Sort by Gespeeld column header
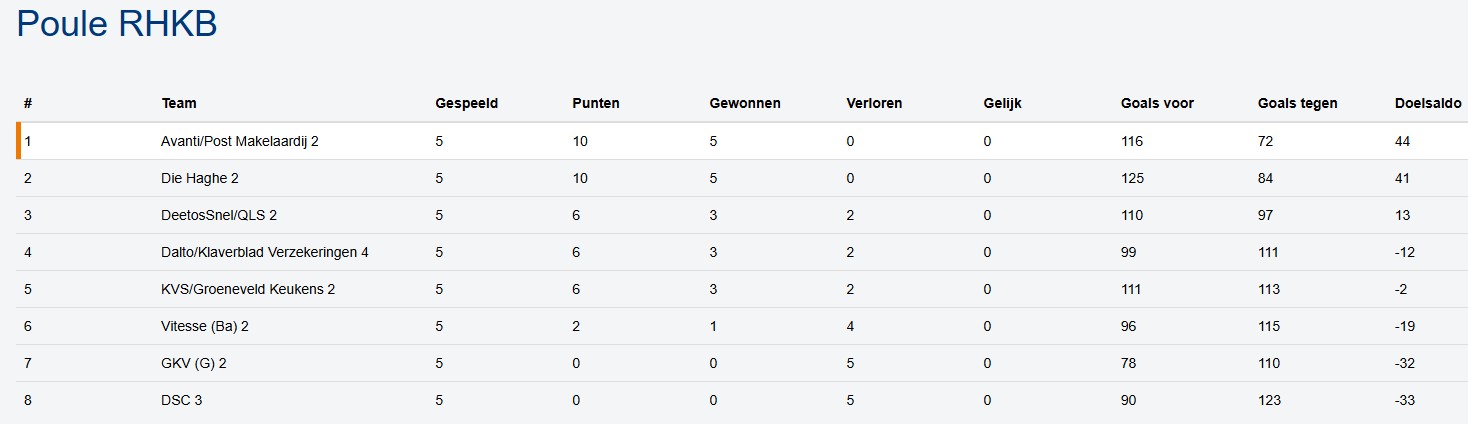 (466, 103)
